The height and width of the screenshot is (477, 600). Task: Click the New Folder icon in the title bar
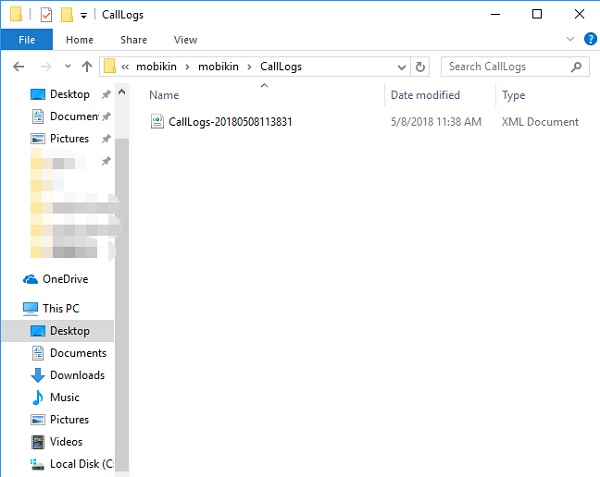point(67,14)
